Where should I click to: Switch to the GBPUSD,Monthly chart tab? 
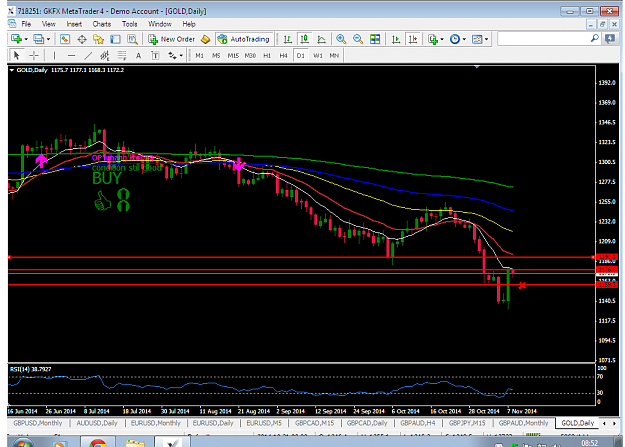point(38,423)
